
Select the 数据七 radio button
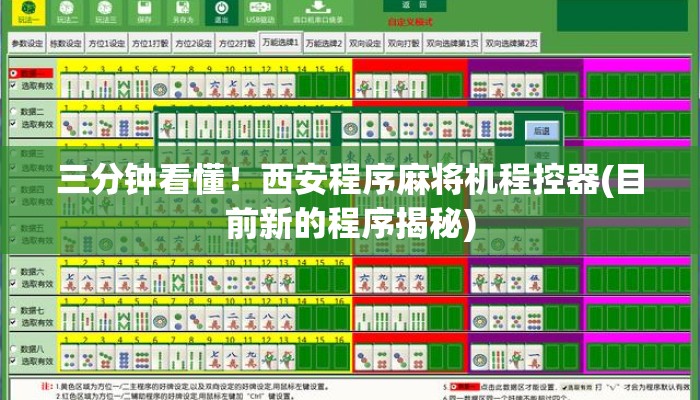14,310
